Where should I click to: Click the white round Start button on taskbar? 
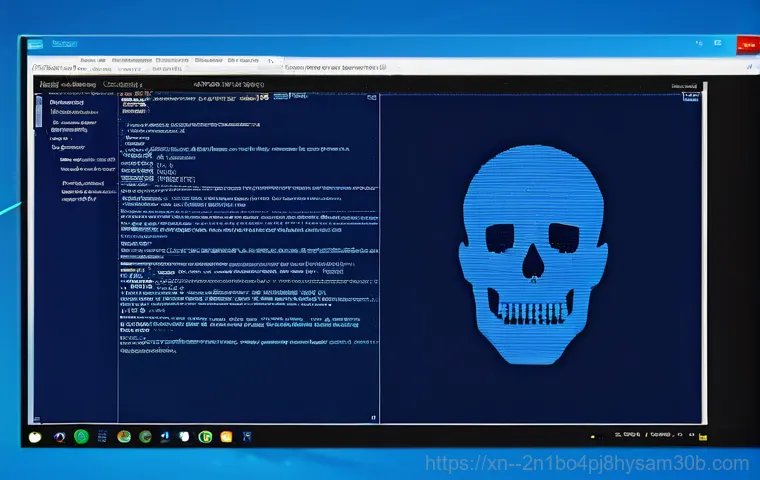pyautogui.click(x=35, y=436)
